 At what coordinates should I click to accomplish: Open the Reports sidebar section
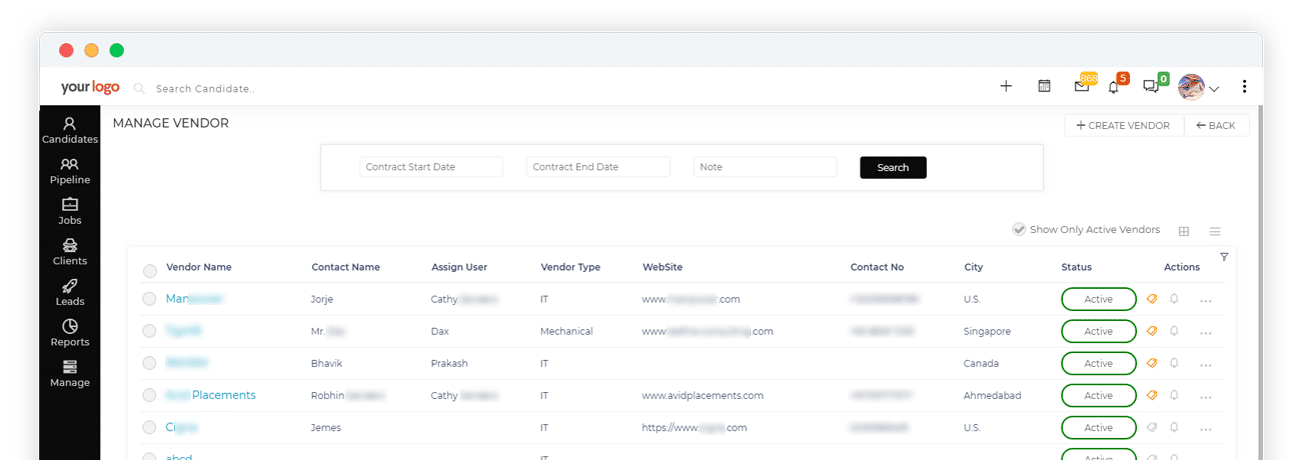pyautogui.click(x=69, y=333)
